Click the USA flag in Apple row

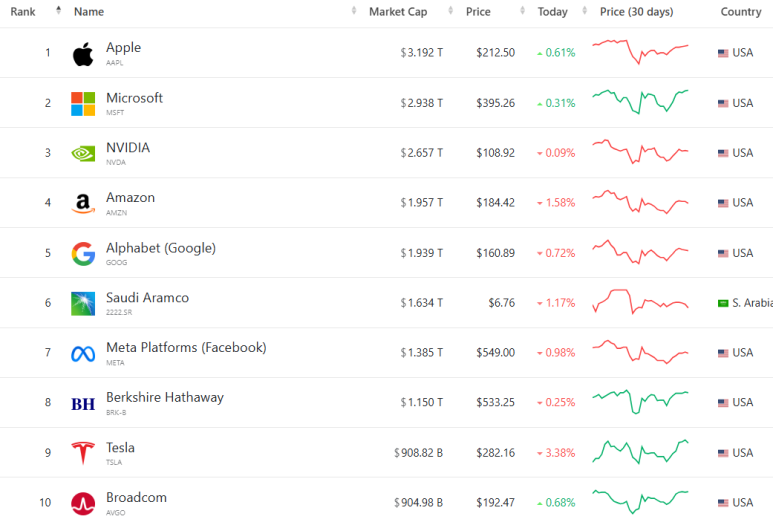(723, 53)
